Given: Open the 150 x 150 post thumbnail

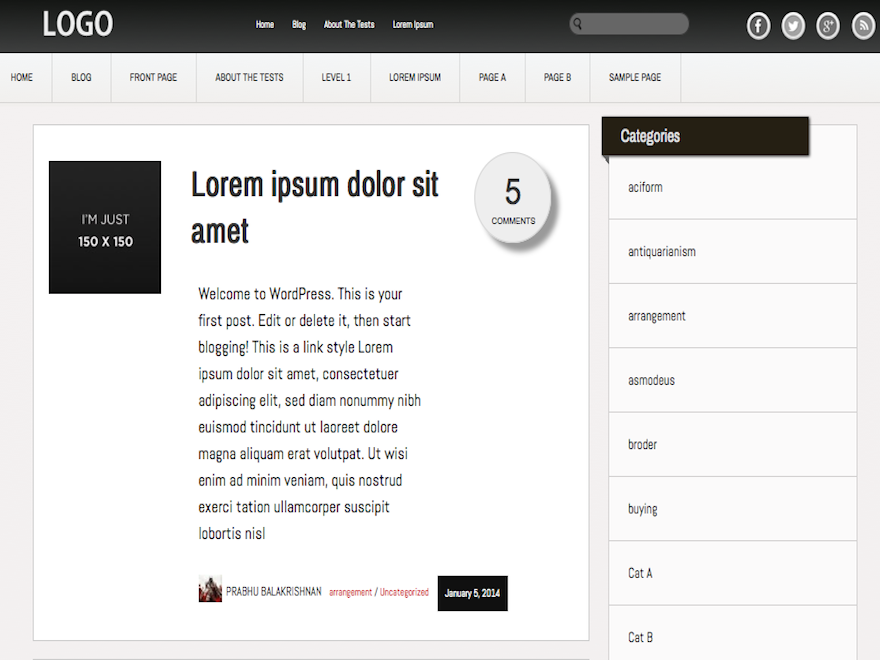Looking at the screenshot, I should [104, 227].
